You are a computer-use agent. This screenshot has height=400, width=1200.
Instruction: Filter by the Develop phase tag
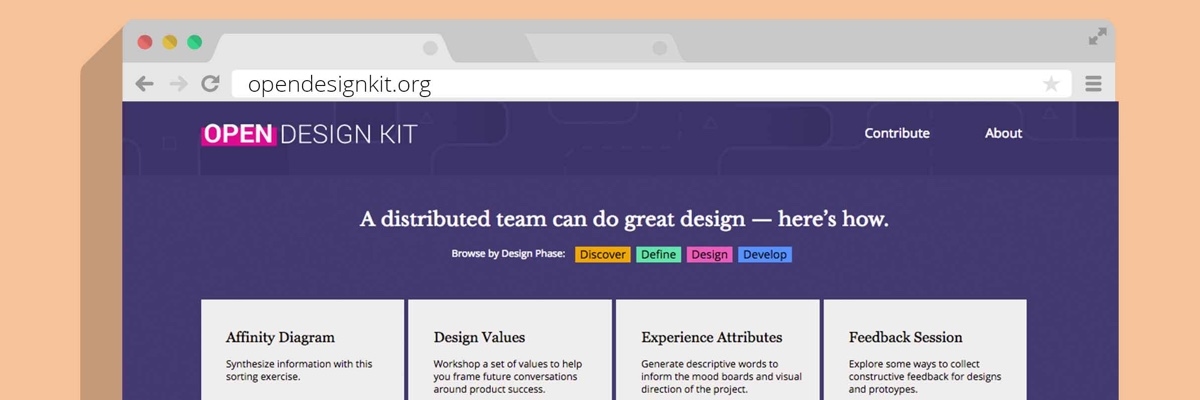(765, 254)
